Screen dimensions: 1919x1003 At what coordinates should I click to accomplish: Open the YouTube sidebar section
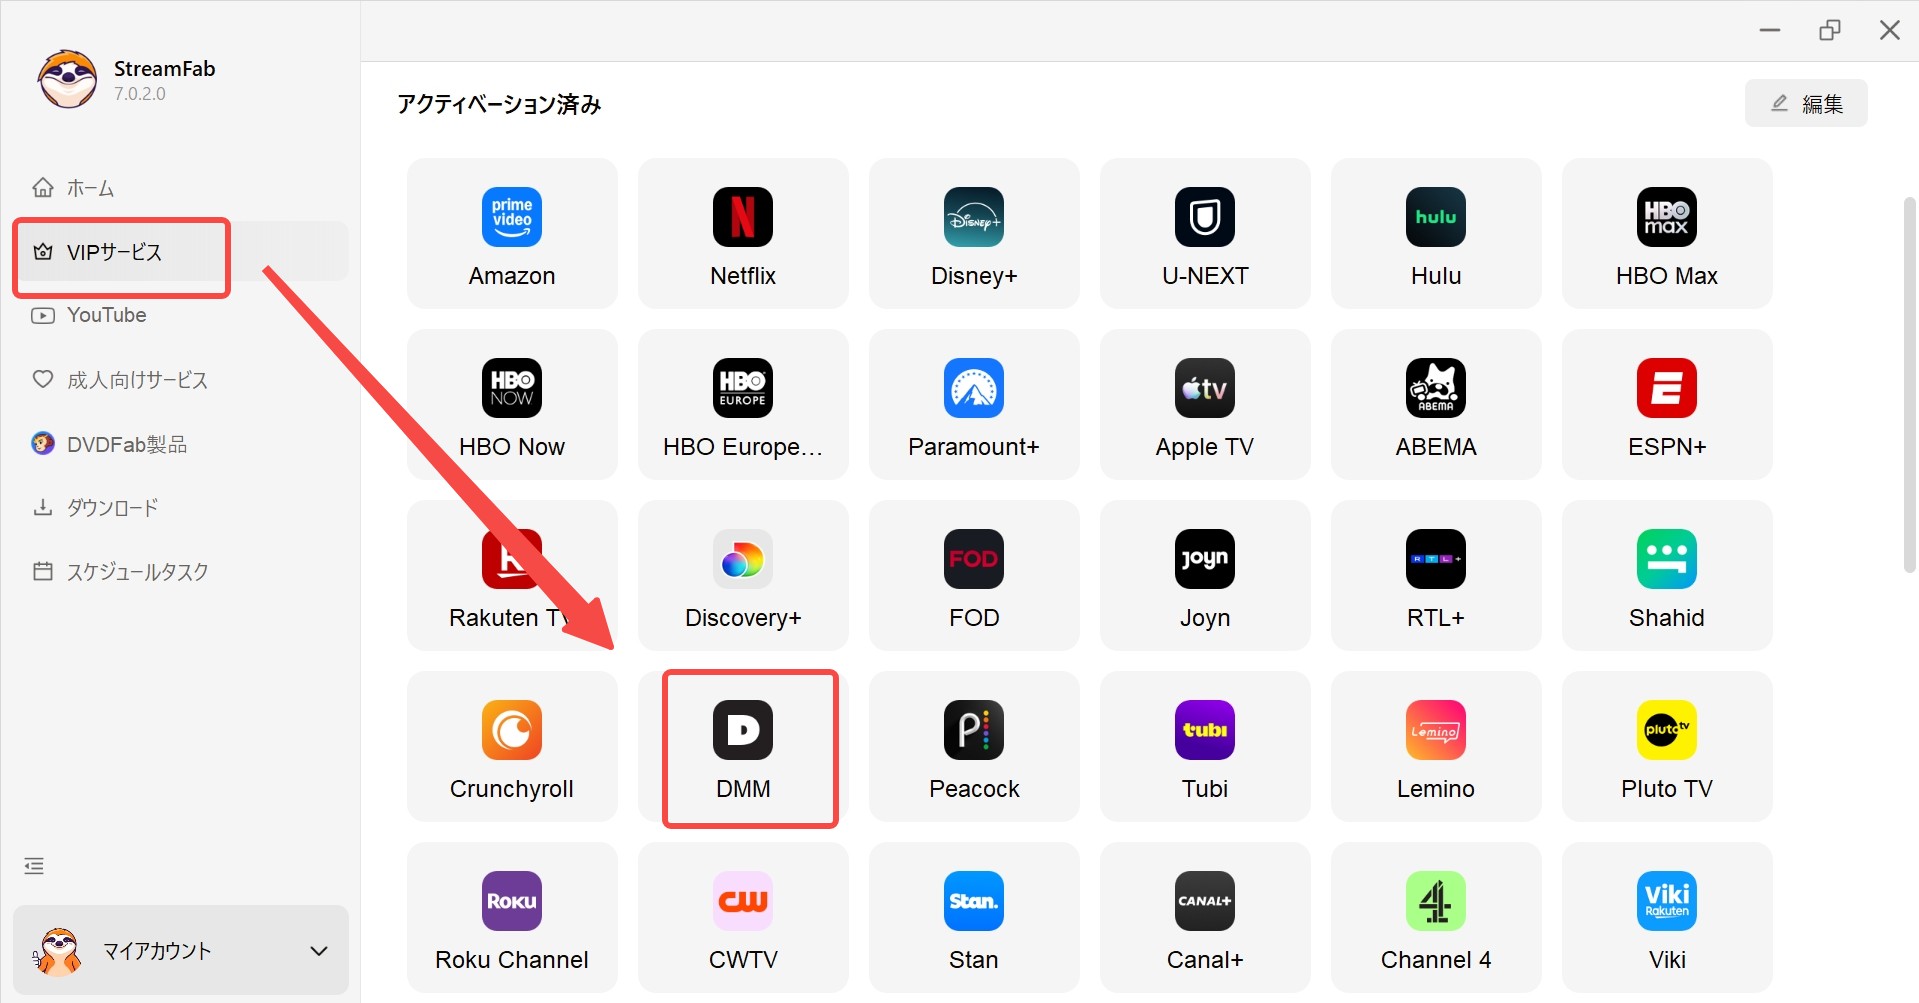pos(180,315)
